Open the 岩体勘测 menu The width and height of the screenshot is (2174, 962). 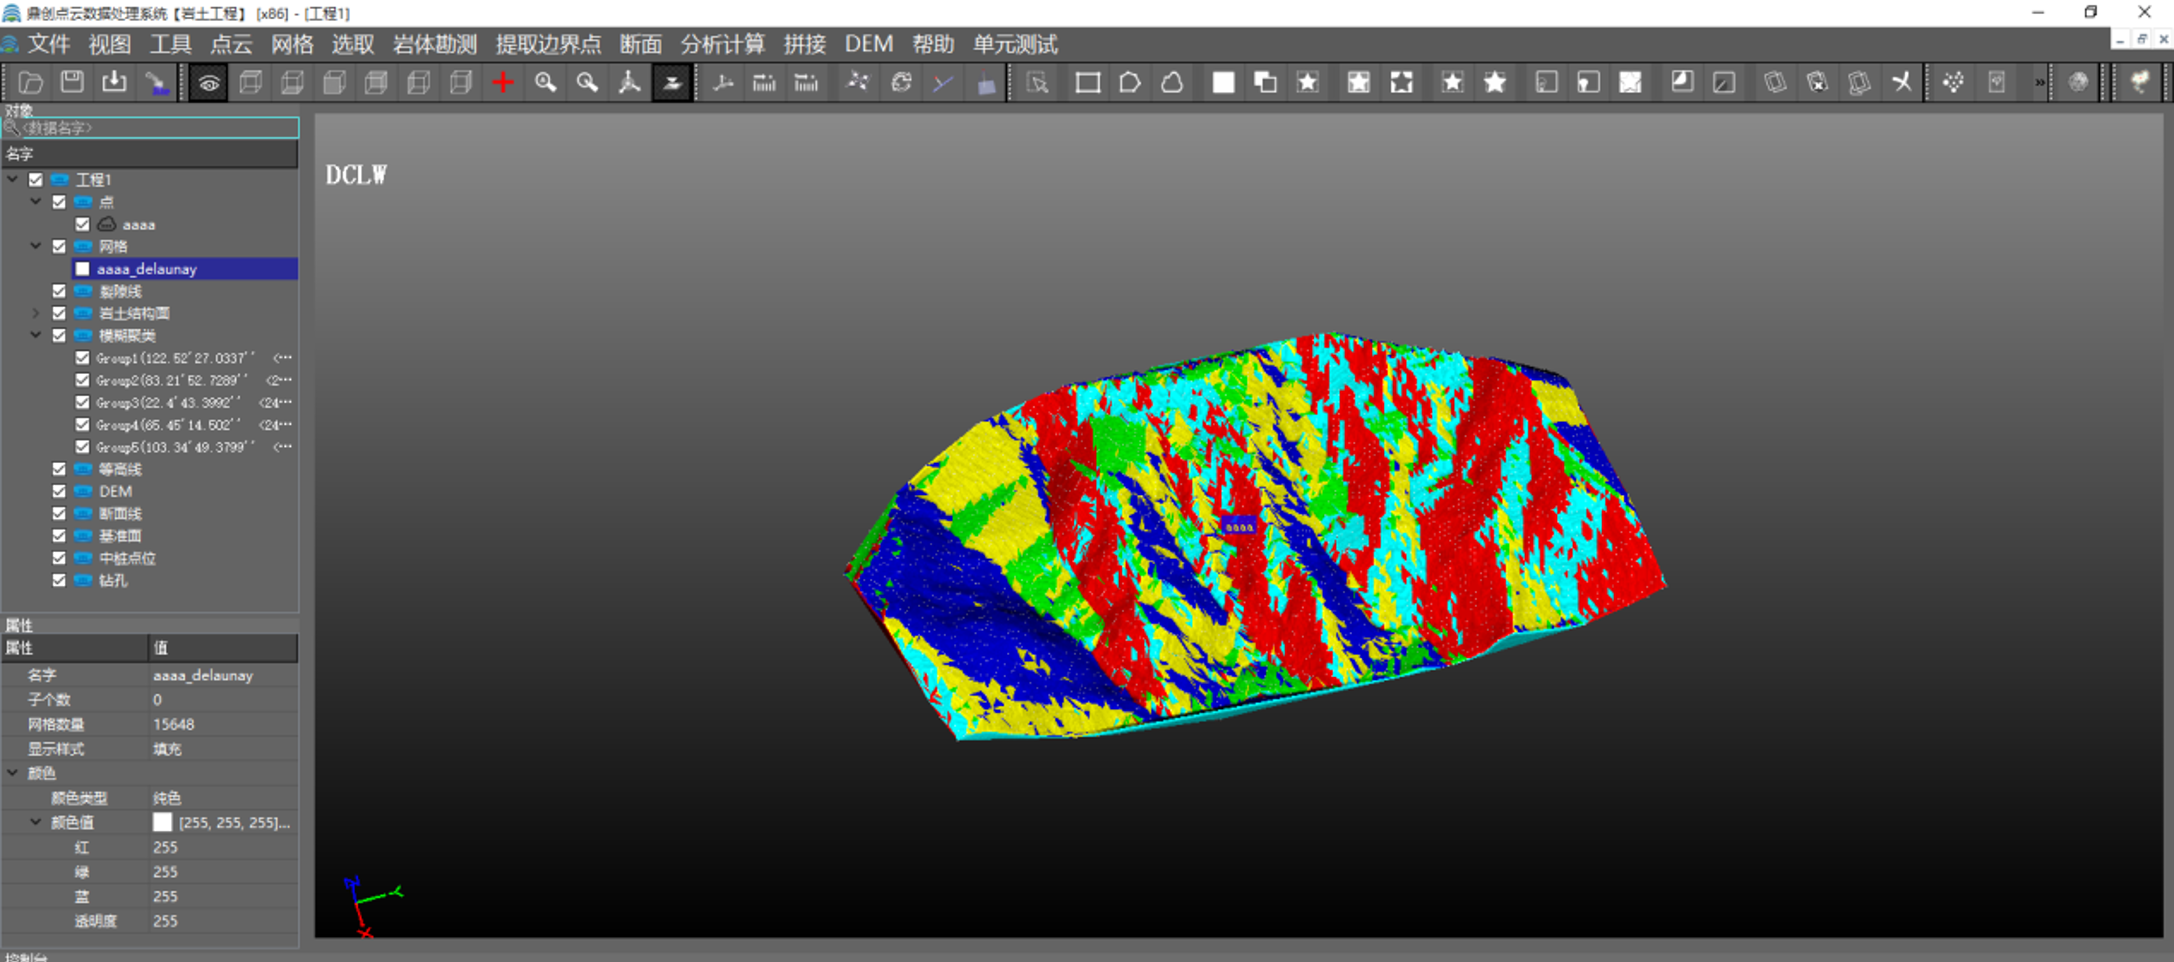435,44
